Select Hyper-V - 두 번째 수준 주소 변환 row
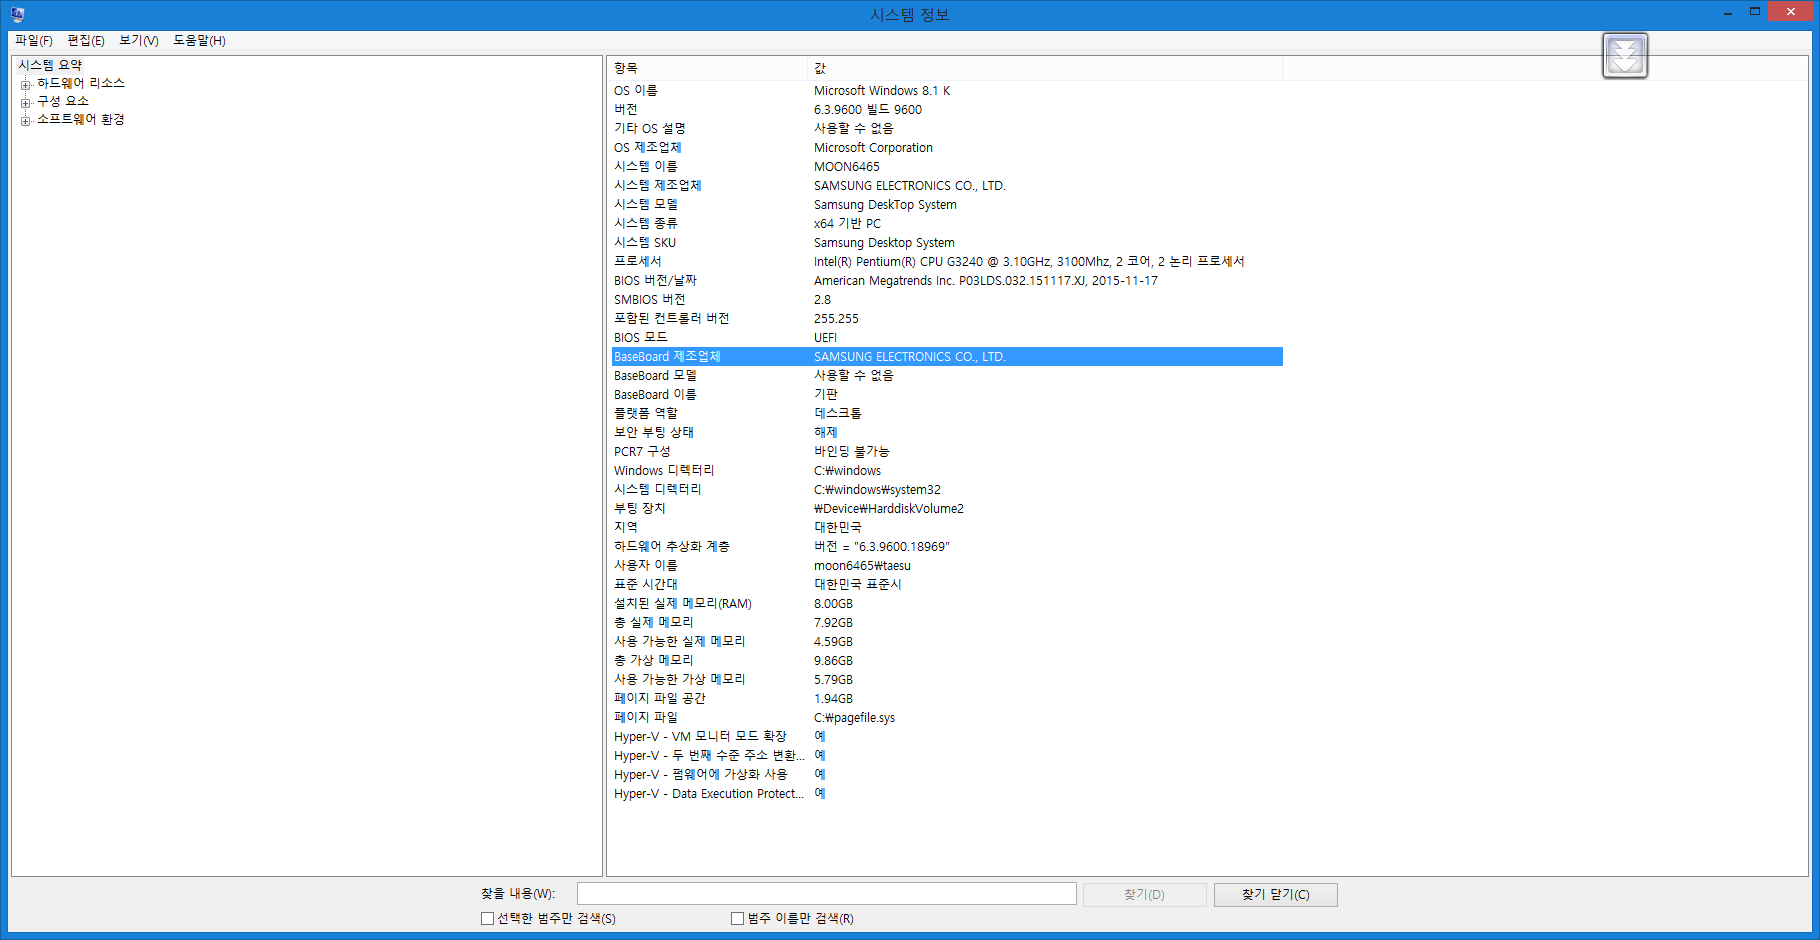 click(947, 756)
